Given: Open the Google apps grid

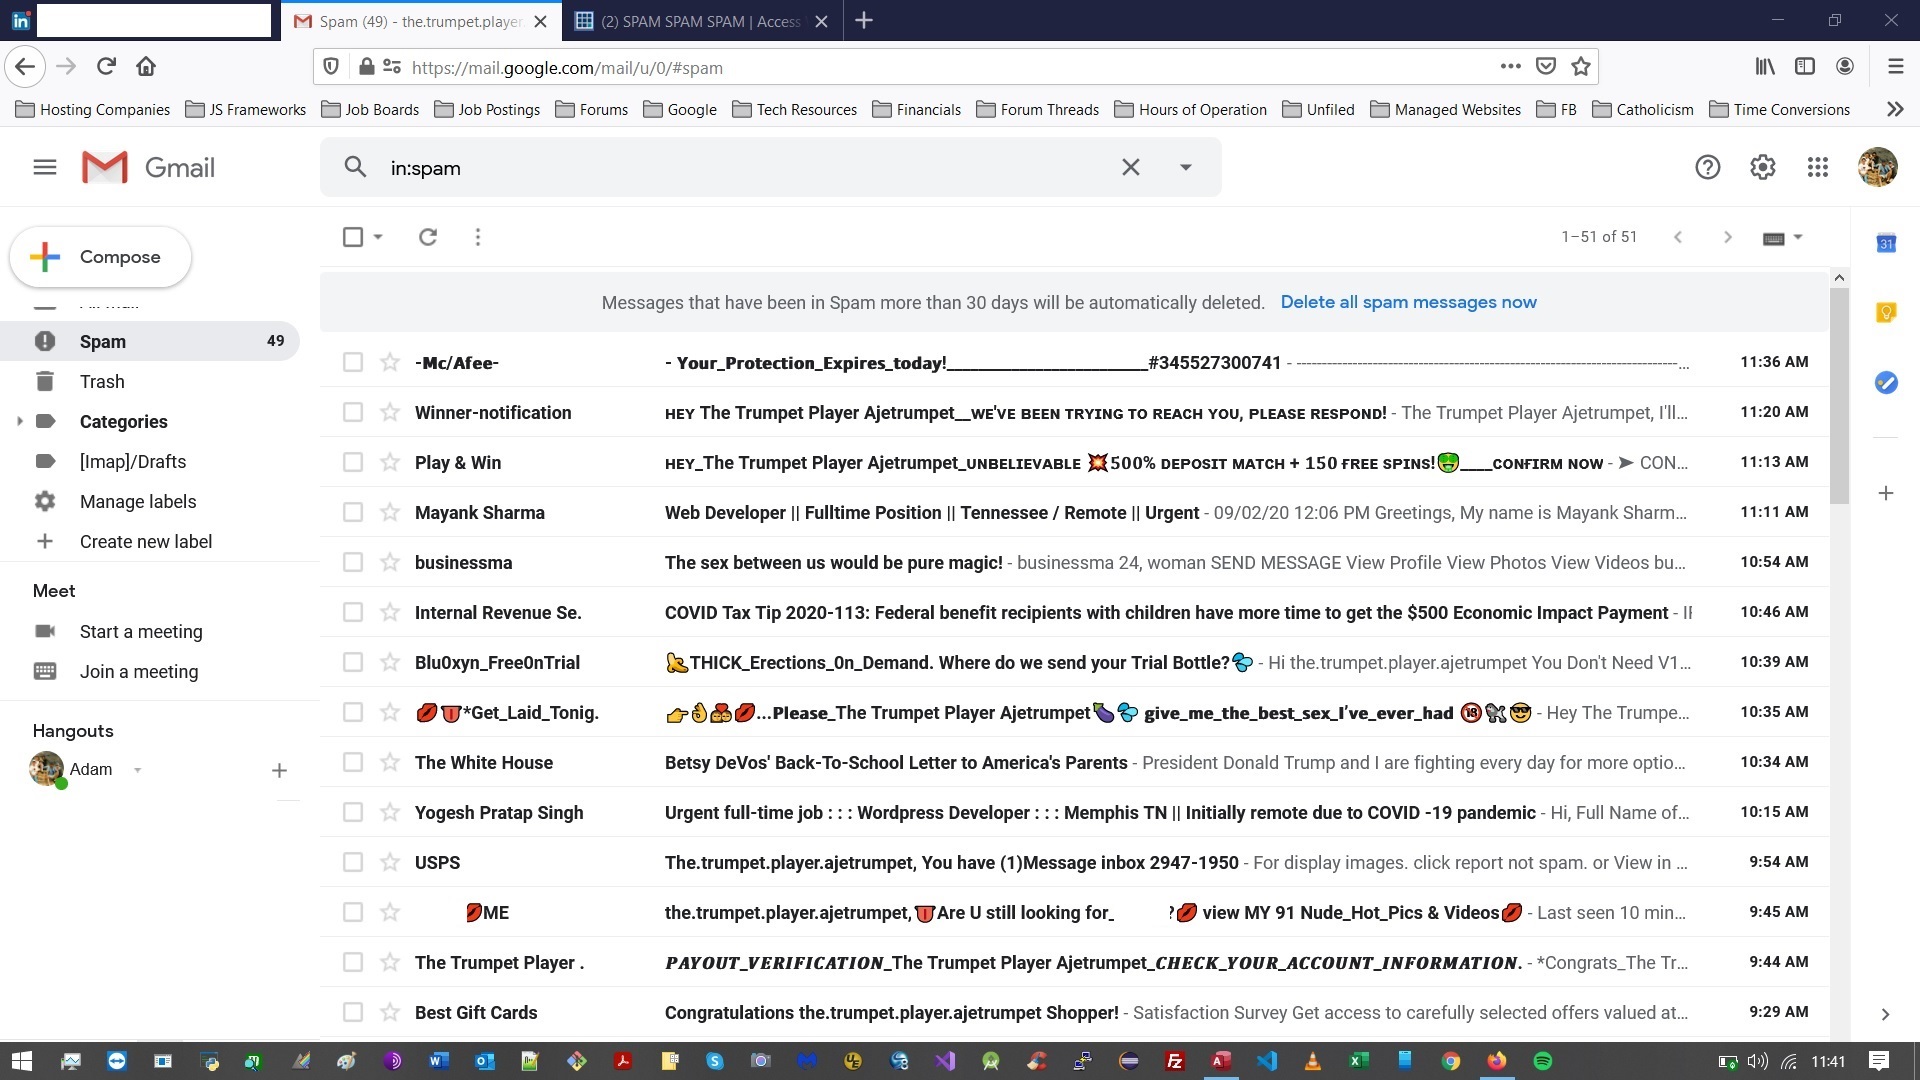Looking at the screenshot, I should point(1817,167).
